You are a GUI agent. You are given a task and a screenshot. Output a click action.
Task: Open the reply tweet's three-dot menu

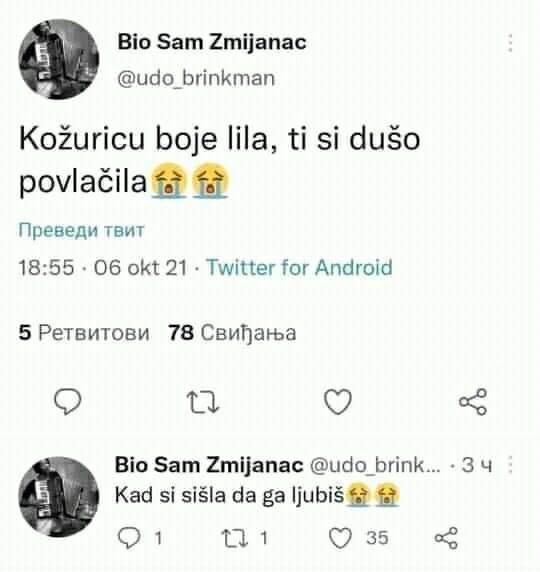[x=510, y=465]
